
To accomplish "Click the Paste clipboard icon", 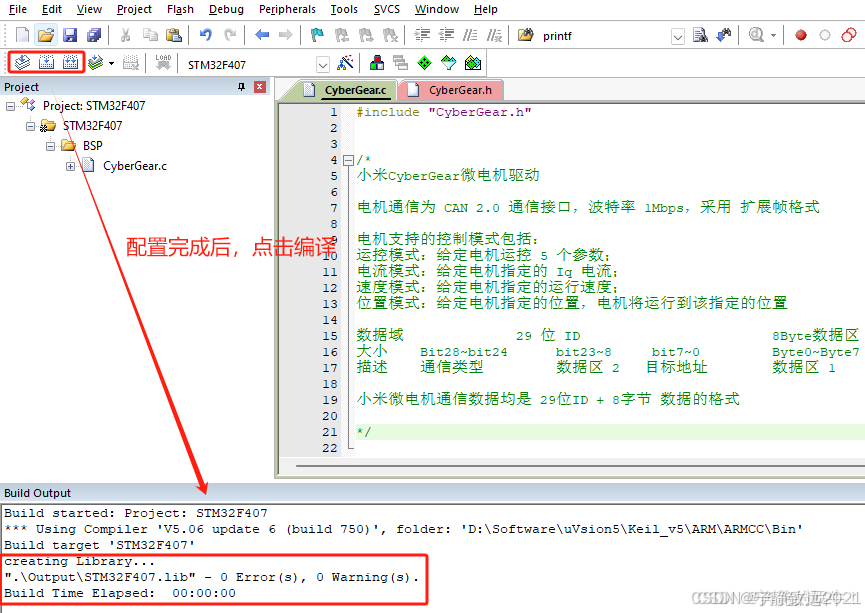I will (x=174, y=35).
